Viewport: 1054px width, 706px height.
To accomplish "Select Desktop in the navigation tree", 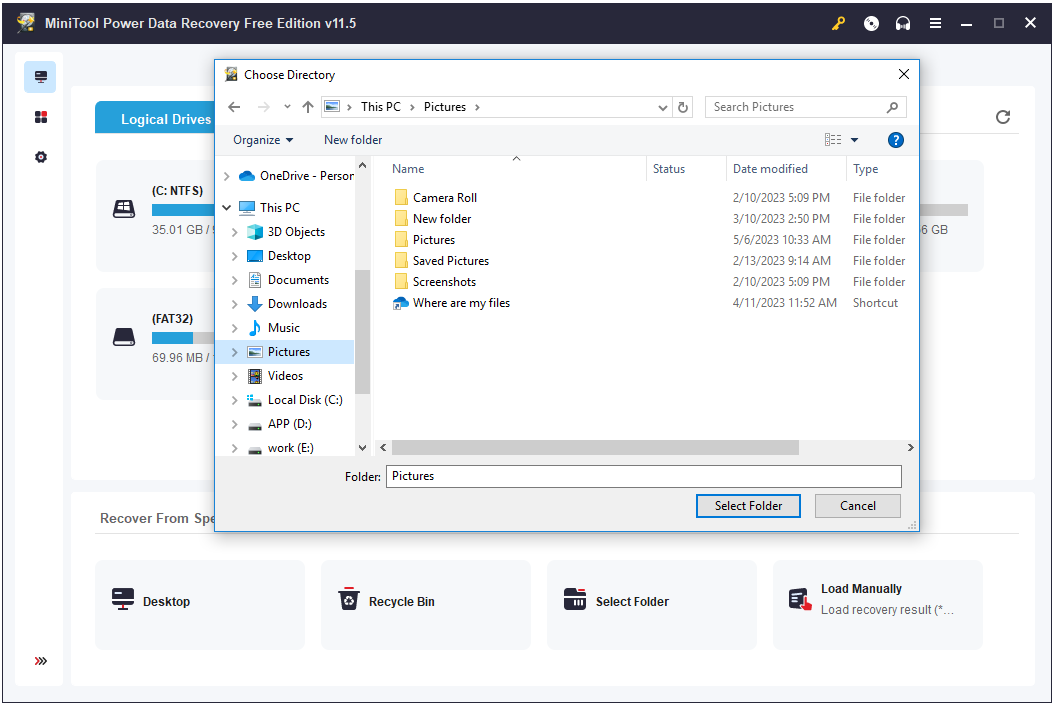I will click(289, 256).
